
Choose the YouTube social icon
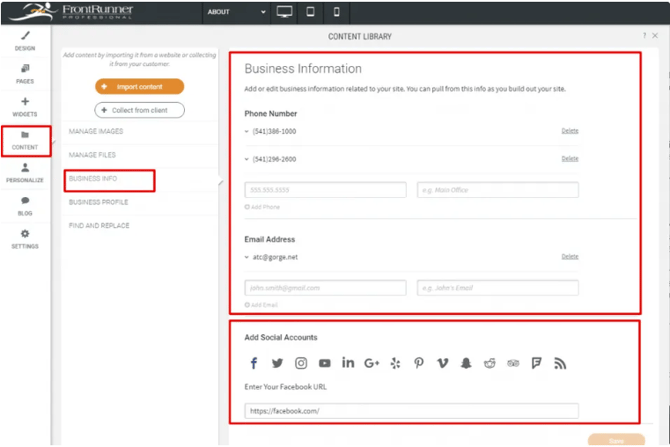click(325, 363)
